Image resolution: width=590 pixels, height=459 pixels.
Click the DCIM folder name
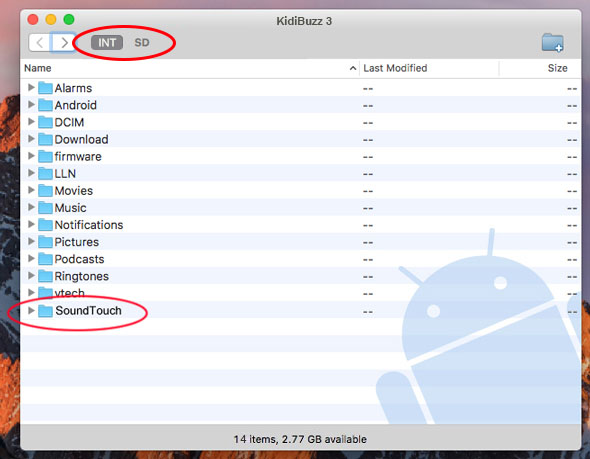point(69,122)
